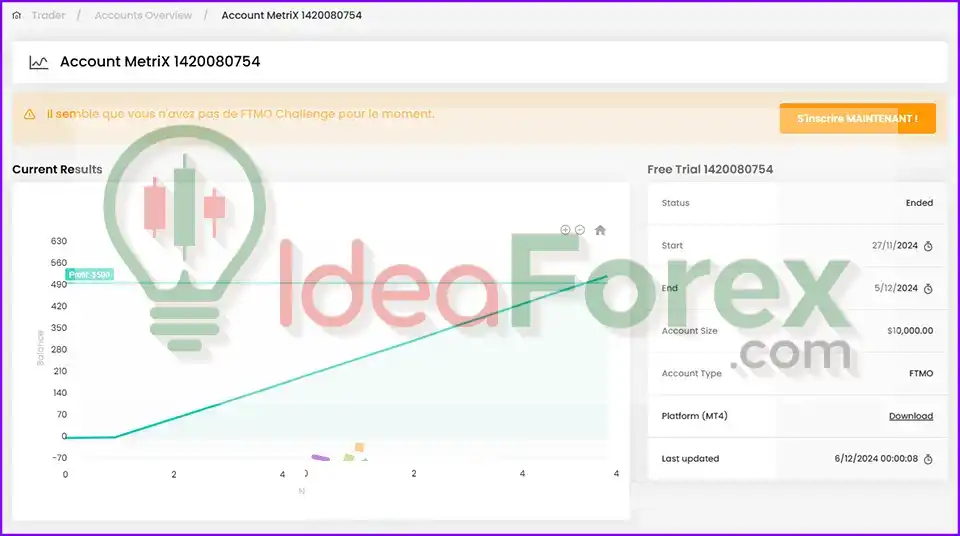Click the warning triangle icon in banner
The image size is (960, 536).
click(x=29, y=115)
